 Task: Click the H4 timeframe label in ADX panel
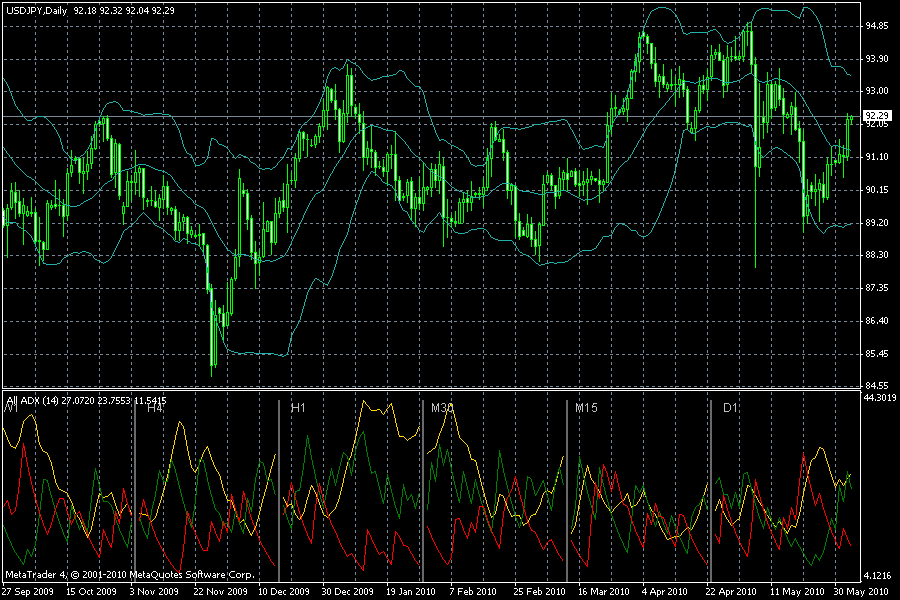coord(155,408)
